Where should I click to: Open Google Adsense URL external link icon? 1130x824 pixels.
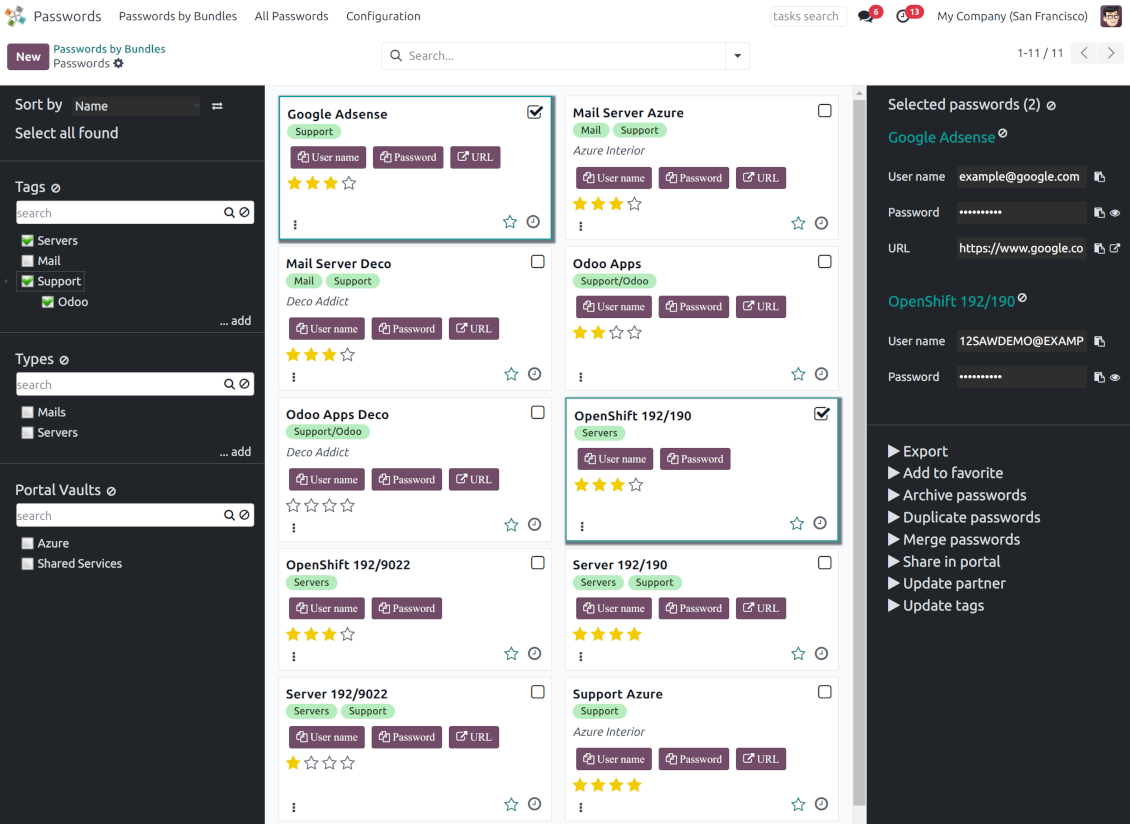click(1115, 248)
